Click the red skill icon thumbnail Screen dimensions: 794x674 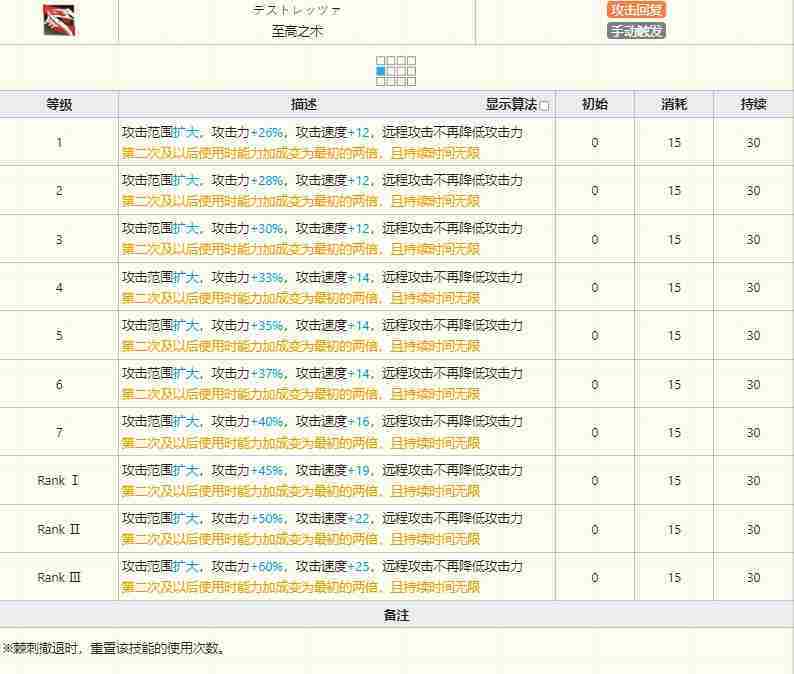(59, 20)
